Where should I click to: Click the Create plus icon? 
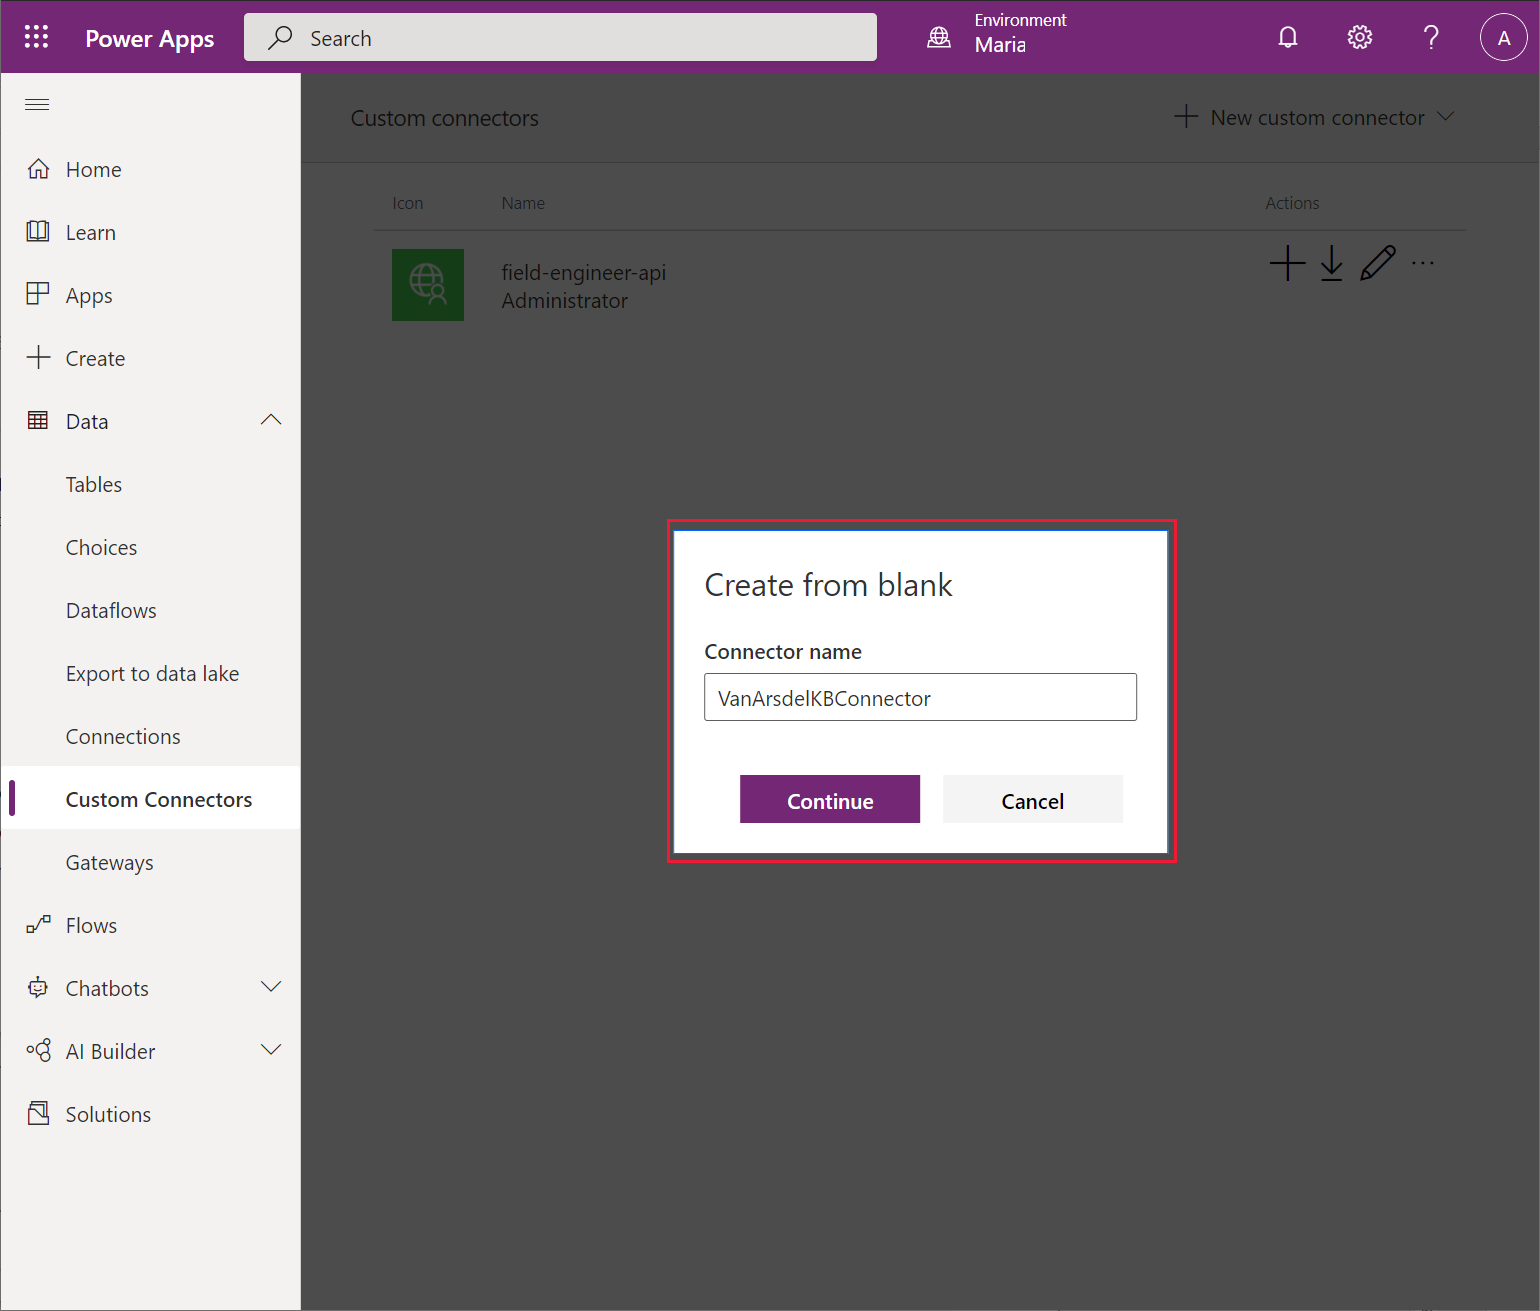coord(38,357)
